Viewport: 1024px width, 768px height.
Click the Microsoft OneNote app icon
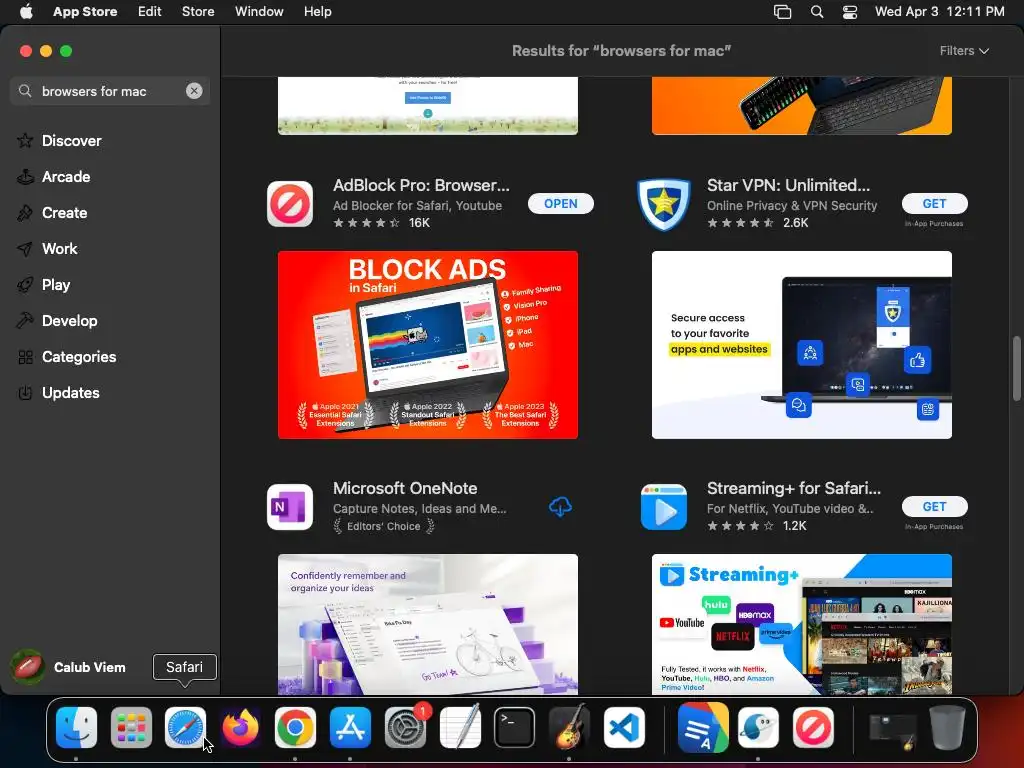(290, 507)
